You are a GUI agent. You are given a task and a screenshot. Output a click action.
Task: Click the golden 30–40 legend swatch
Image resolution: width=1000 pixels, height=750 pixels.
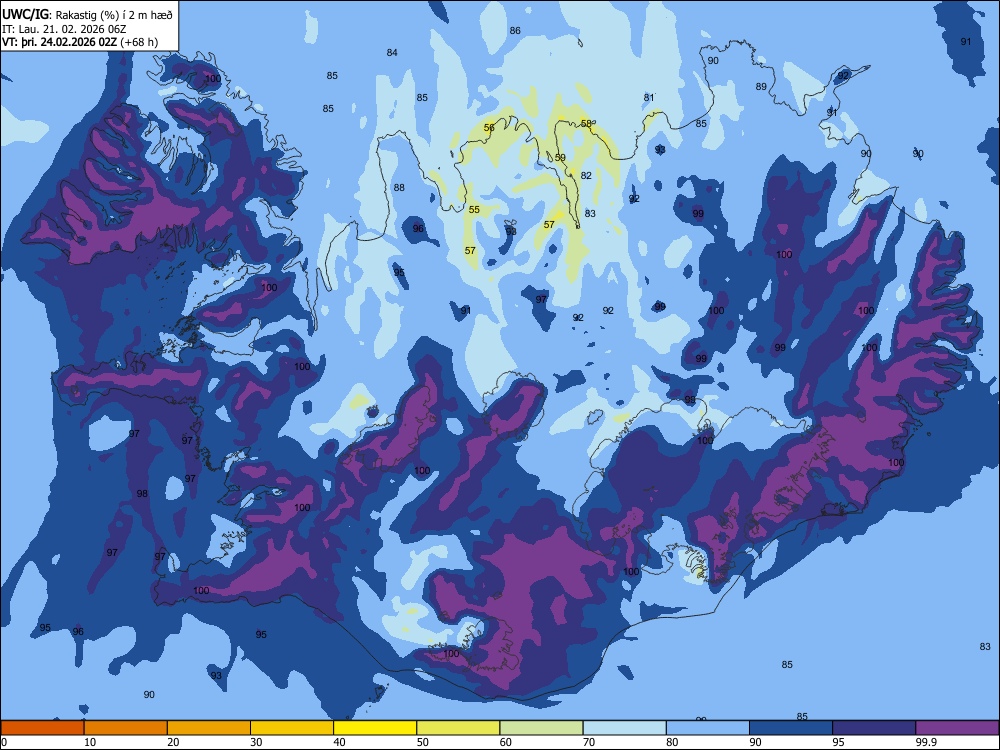292,728
